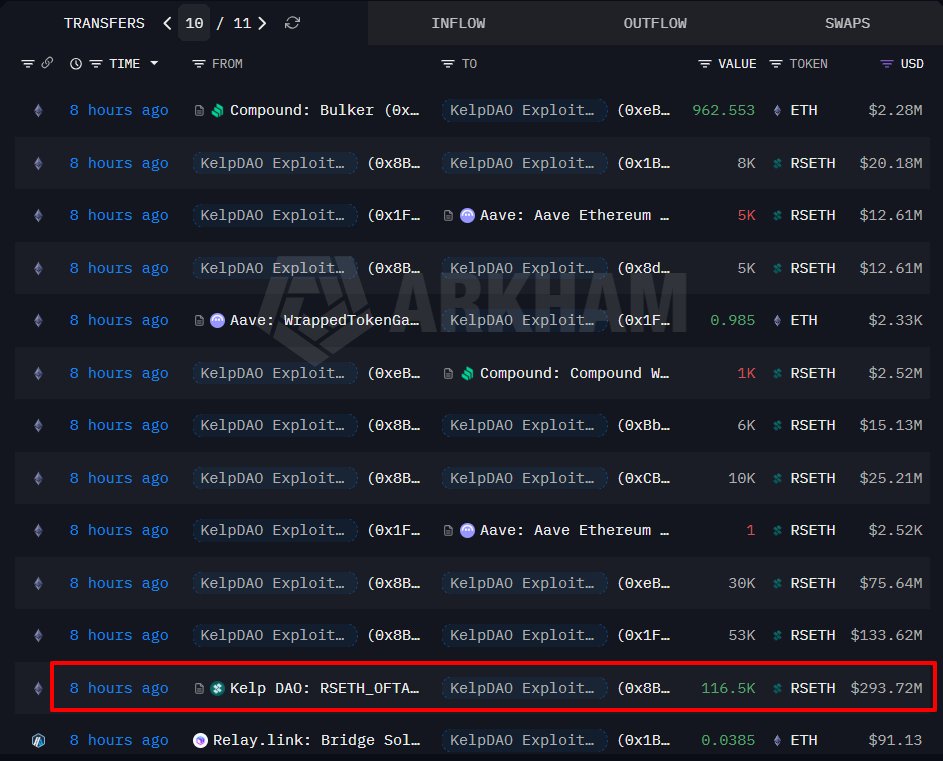
Task: Click the (0xBb... recipient address
Action: (x=644, y=426)
